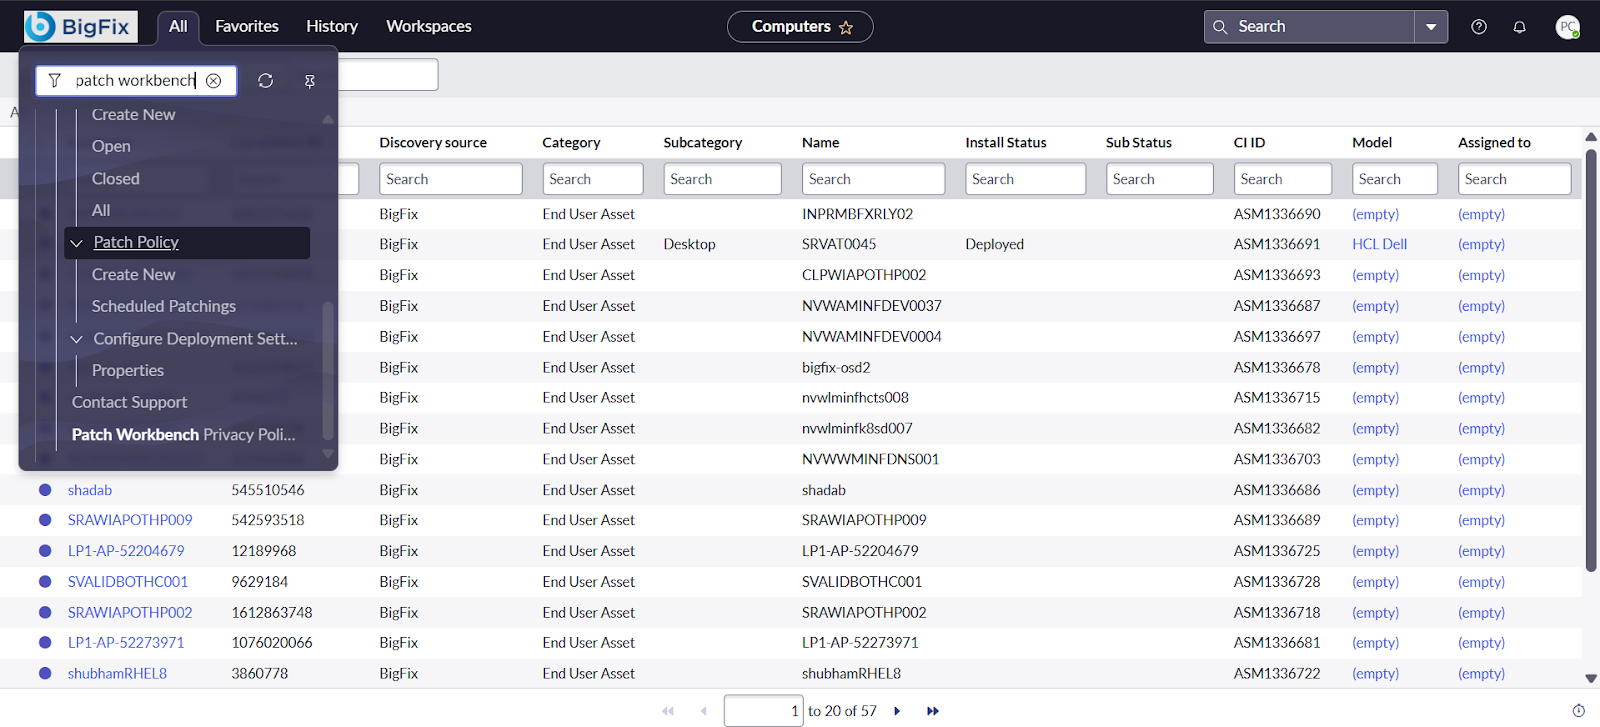Switch to the Favorites tab
This screenshot has height=727, width=1600.
click(x=246, y=26)
